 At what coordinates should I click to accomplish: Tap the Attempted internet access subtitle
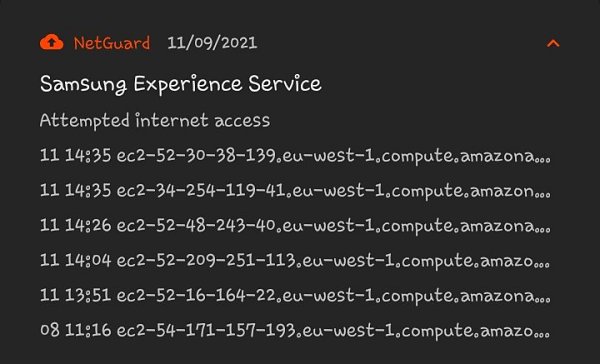[155, 121]
